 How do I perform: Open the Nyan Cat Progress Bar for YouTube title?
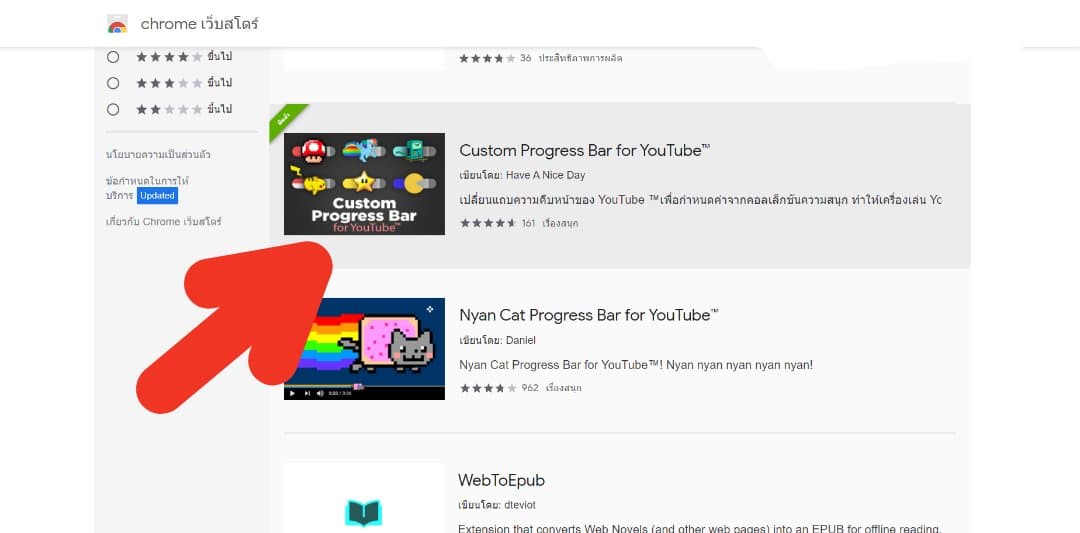588,315
